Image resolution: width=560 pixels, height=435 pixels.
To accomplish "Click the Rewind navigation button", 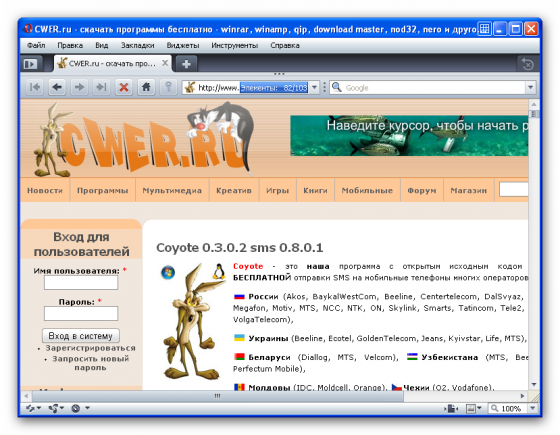I will (x=35, y=87).
